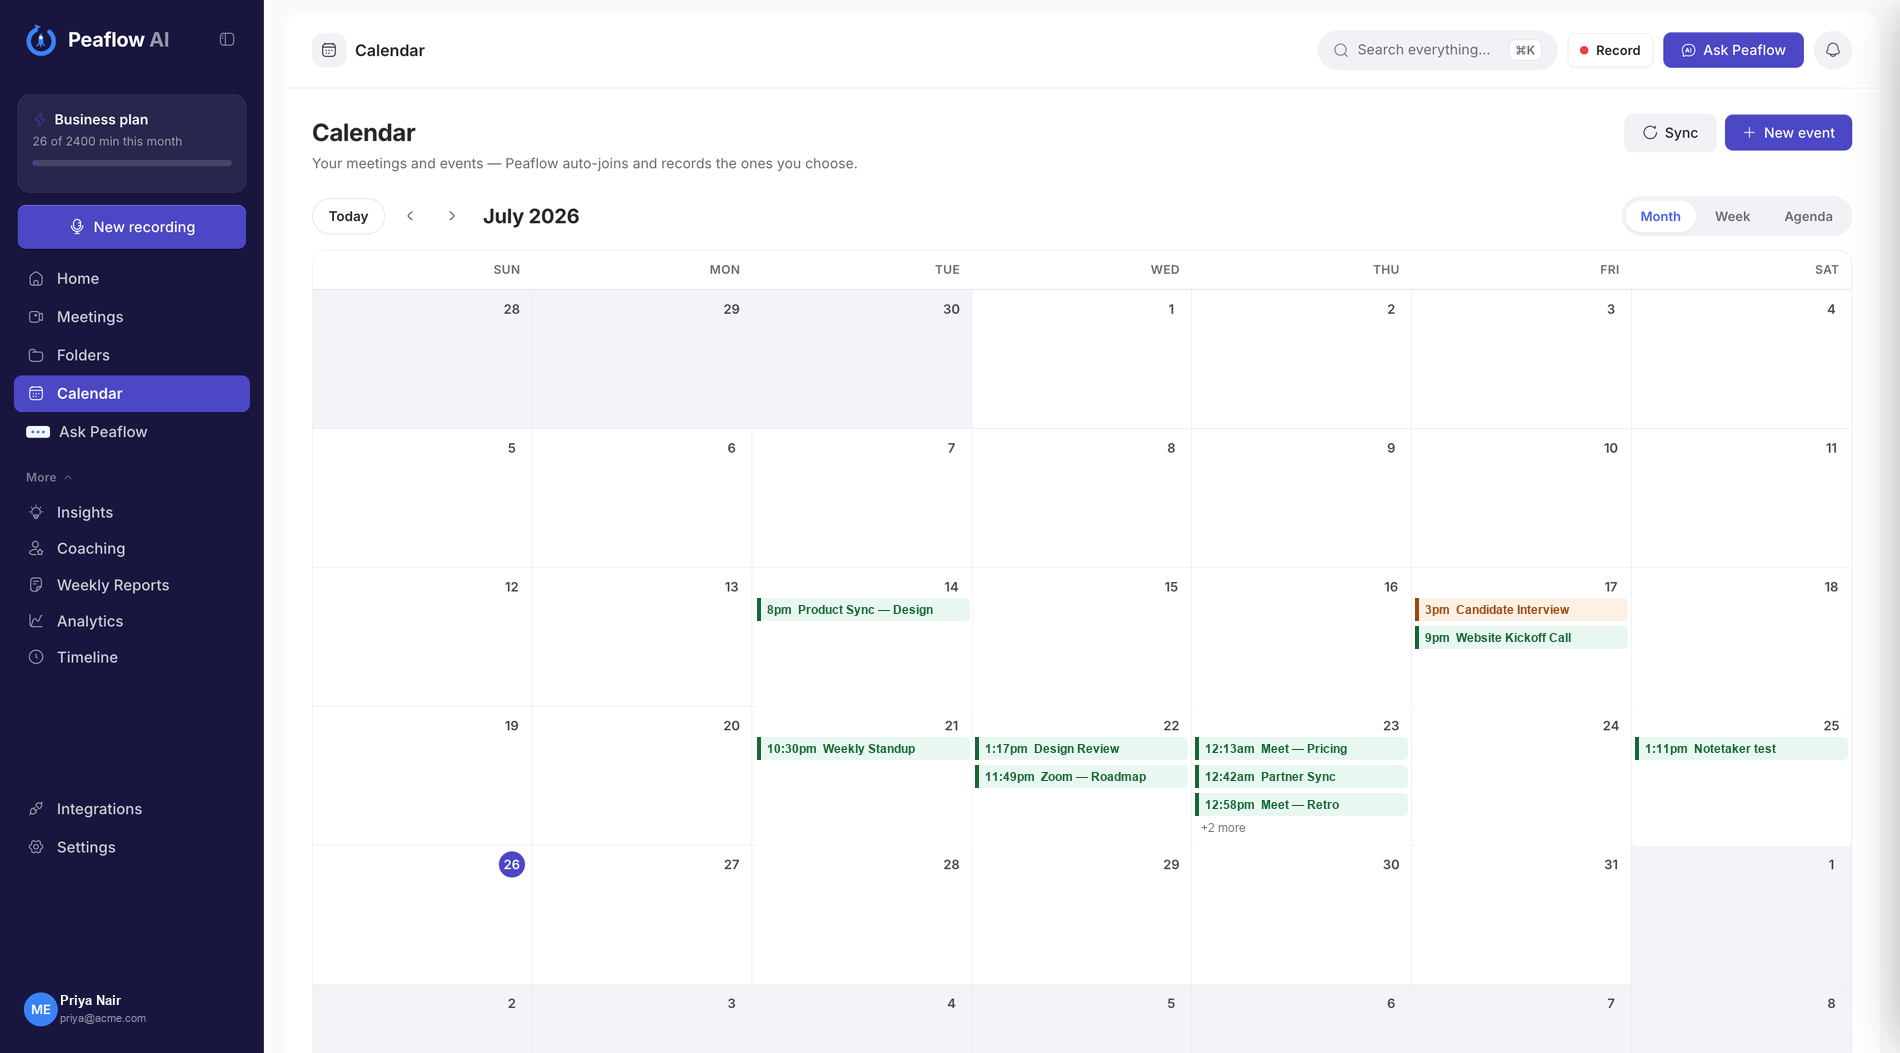Click the plus icon on New event
Image resolution: width=1900 pixels, height=1053 pixels.
pos(1749,133)
